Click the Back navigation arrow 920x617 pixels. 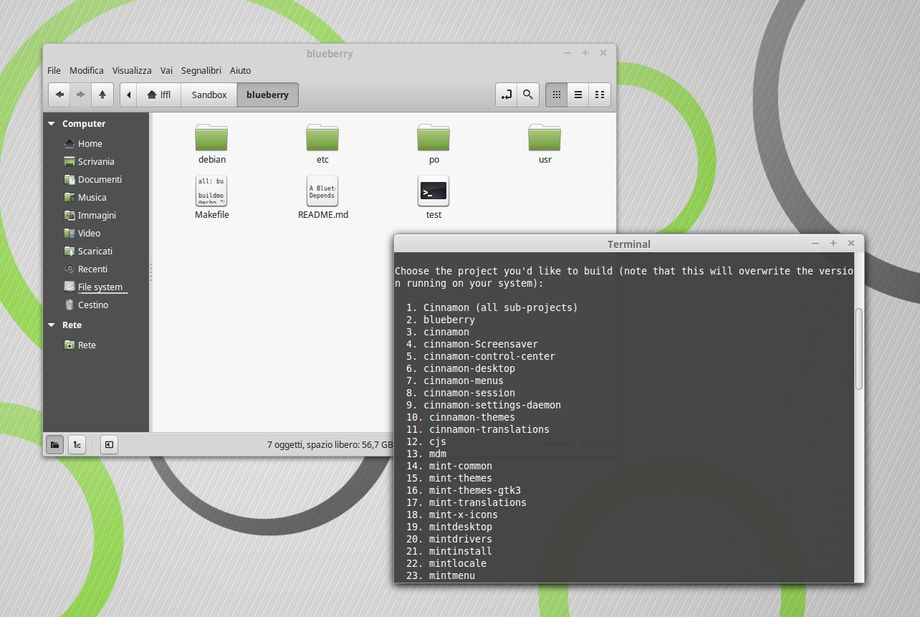59,95
